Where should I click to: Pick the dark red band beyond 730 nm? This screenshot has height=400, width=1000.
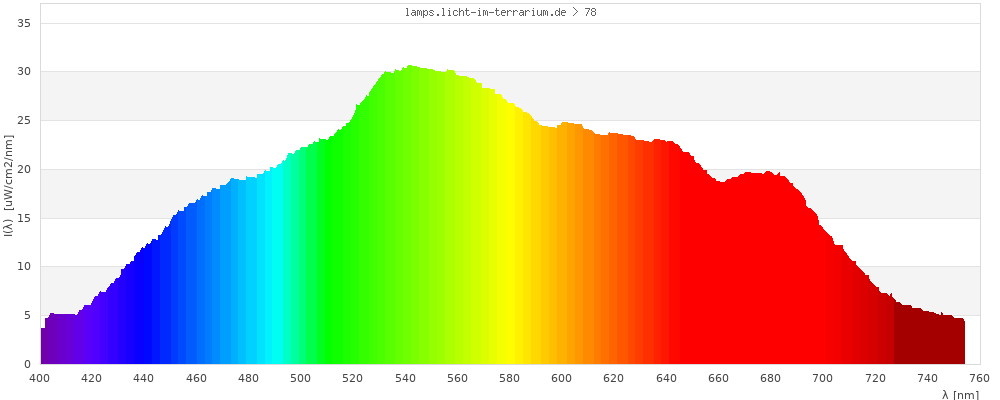tap(930, 342)
